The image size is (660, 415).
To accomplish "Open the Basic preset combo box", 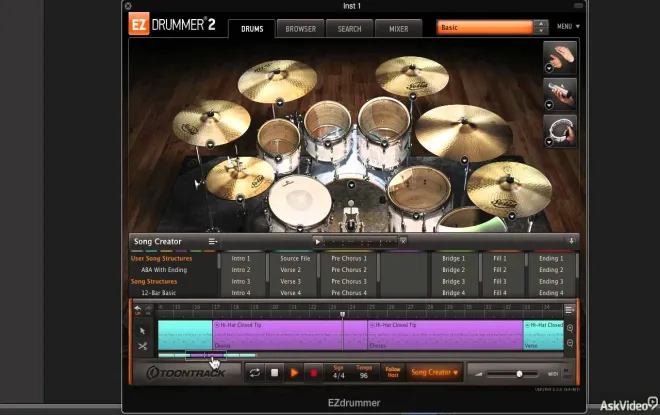I will point(484,27).
